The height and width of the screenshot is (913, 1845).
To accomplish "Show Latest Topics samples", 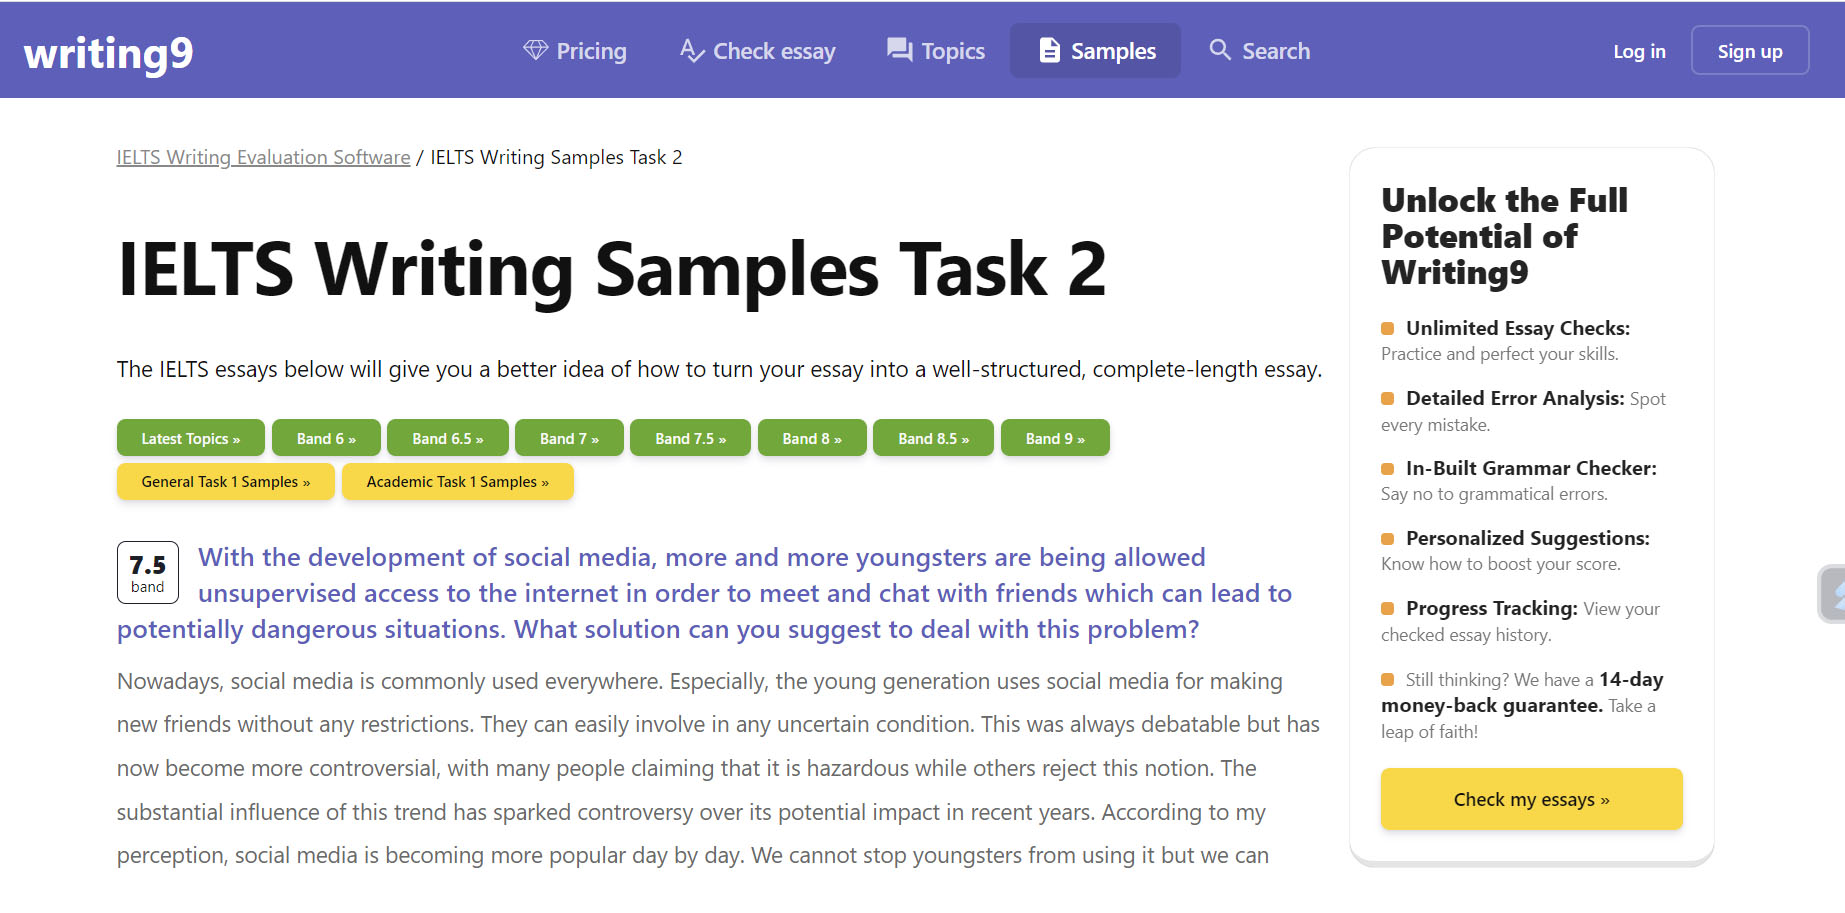I will click(x=190, y=438).
